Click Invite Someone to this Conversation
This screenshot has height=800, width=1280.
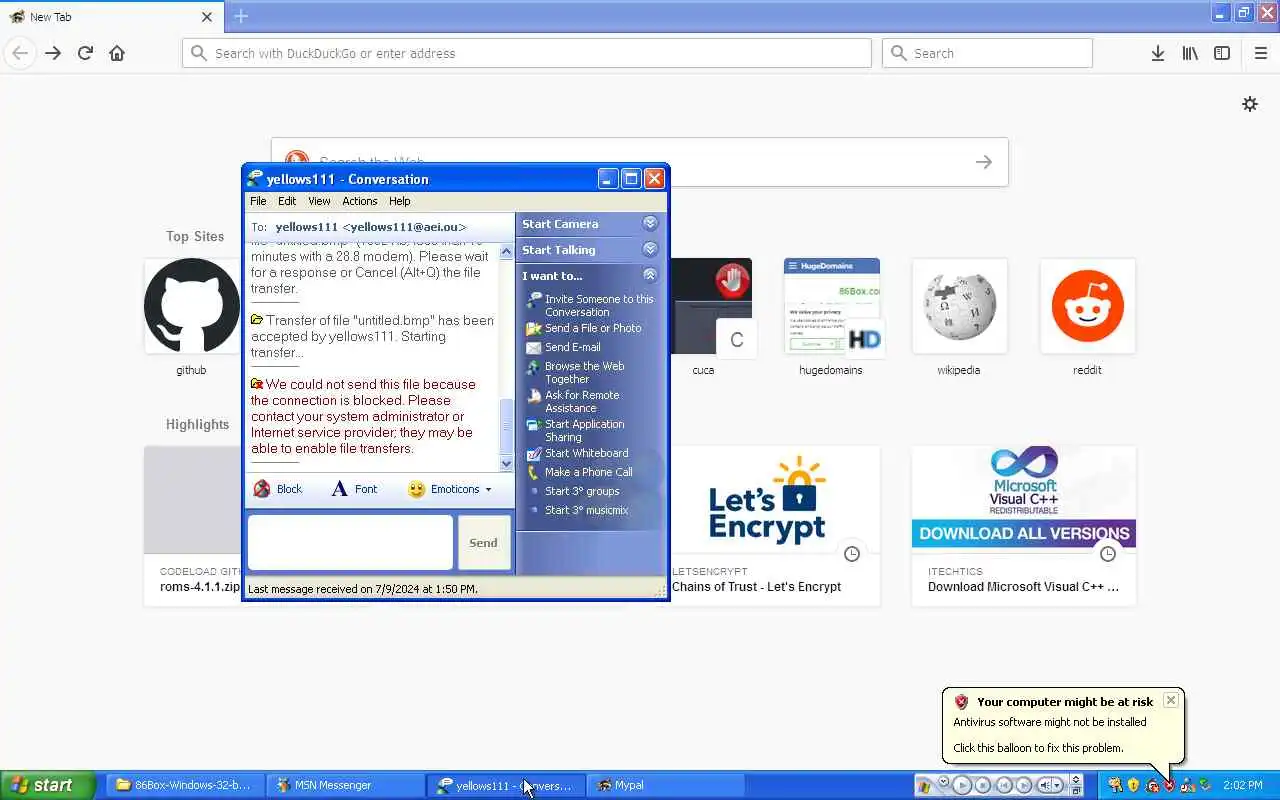[590, 305]
